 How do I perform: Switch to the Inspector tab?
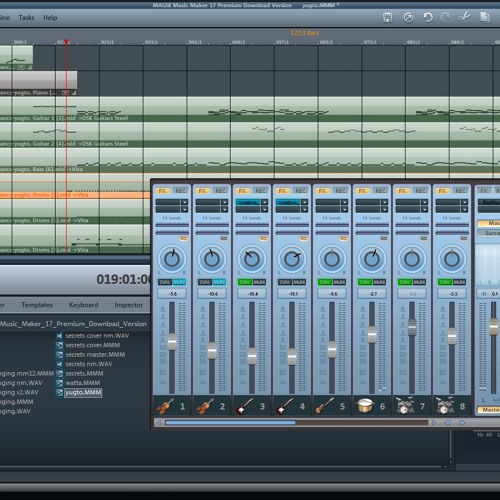(x=129, y=305)
